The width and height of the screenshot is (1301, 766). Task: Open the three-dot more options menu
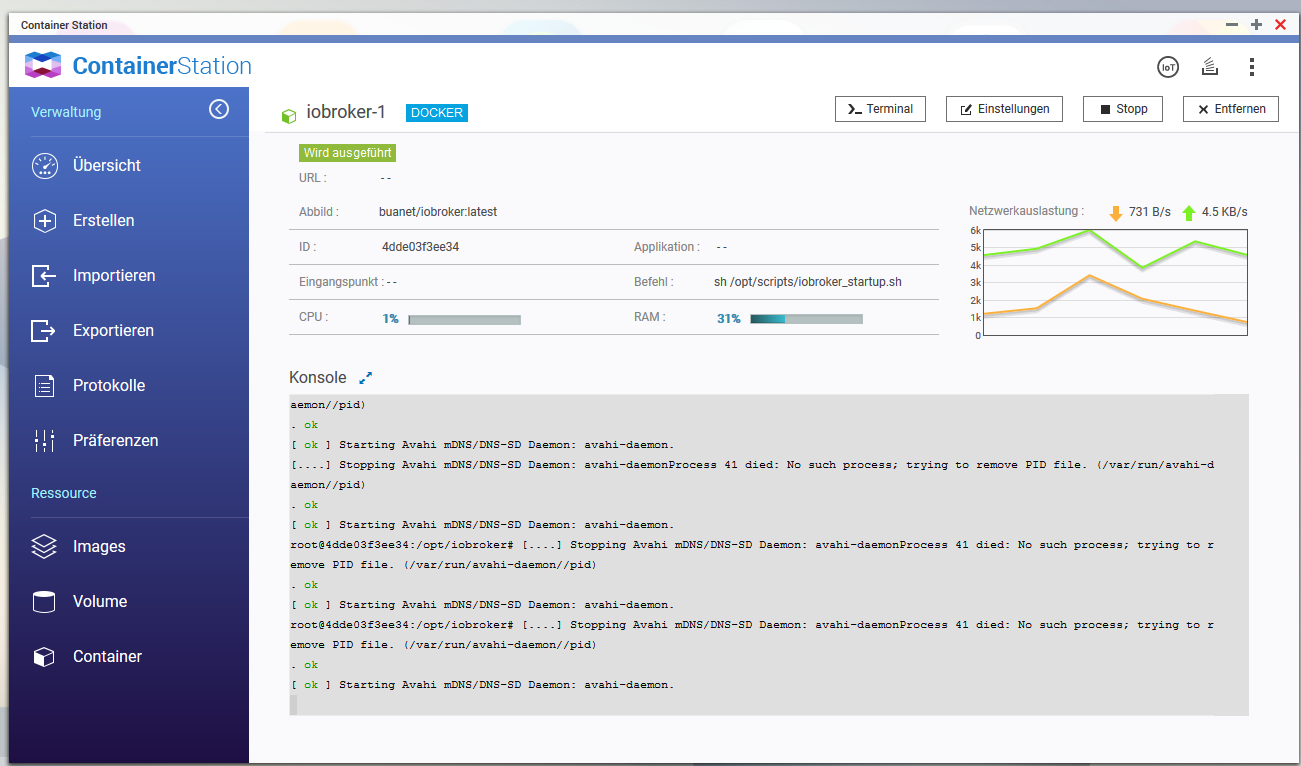click(1252, 67)
